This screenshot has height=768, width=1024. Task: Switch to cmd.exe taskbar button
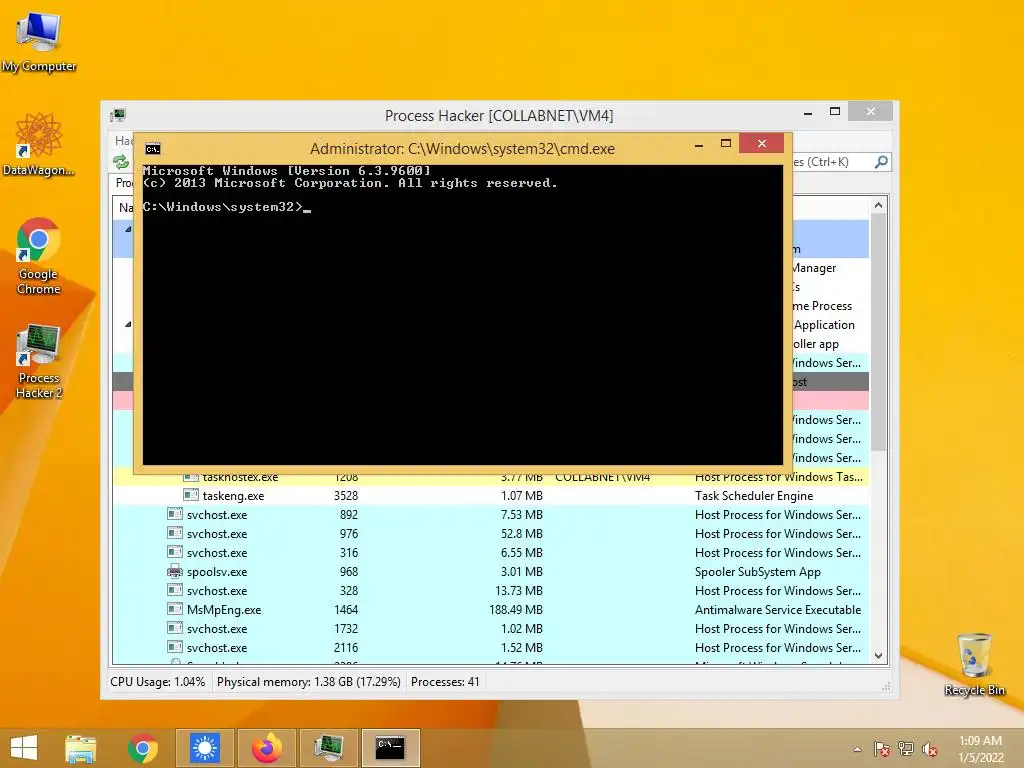coord(391,748)
